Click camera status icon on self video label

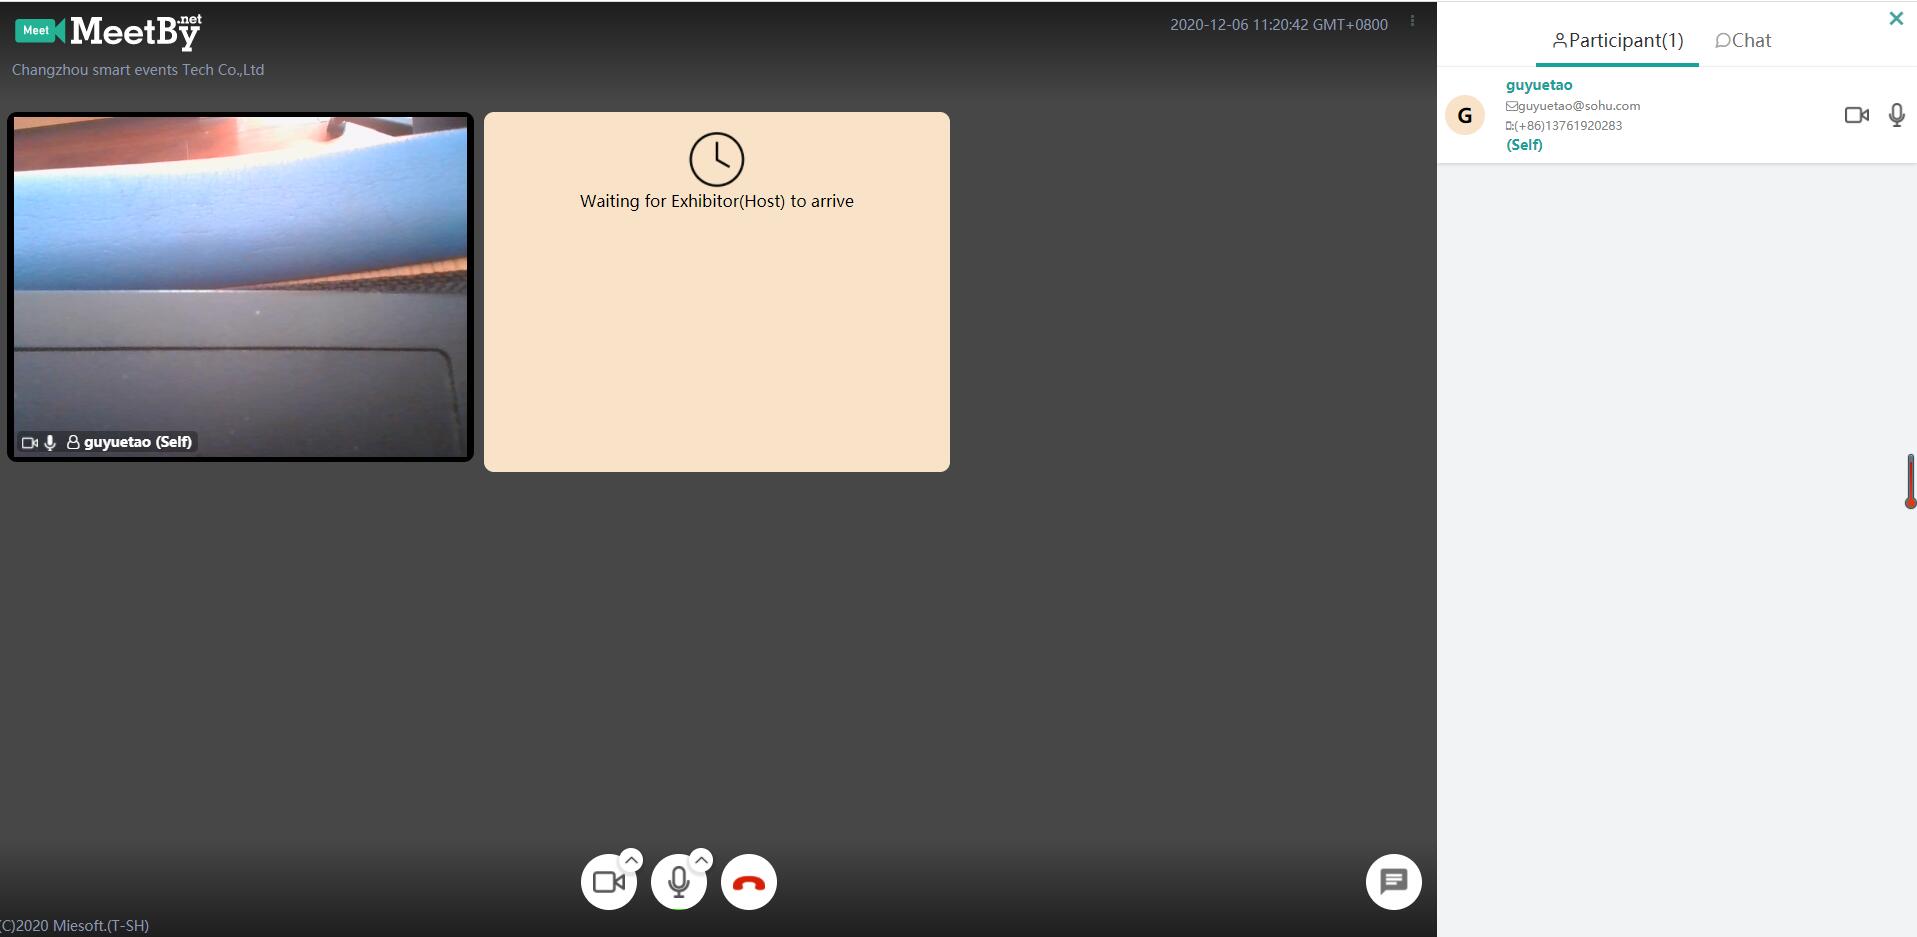click(x=29, y=442)
